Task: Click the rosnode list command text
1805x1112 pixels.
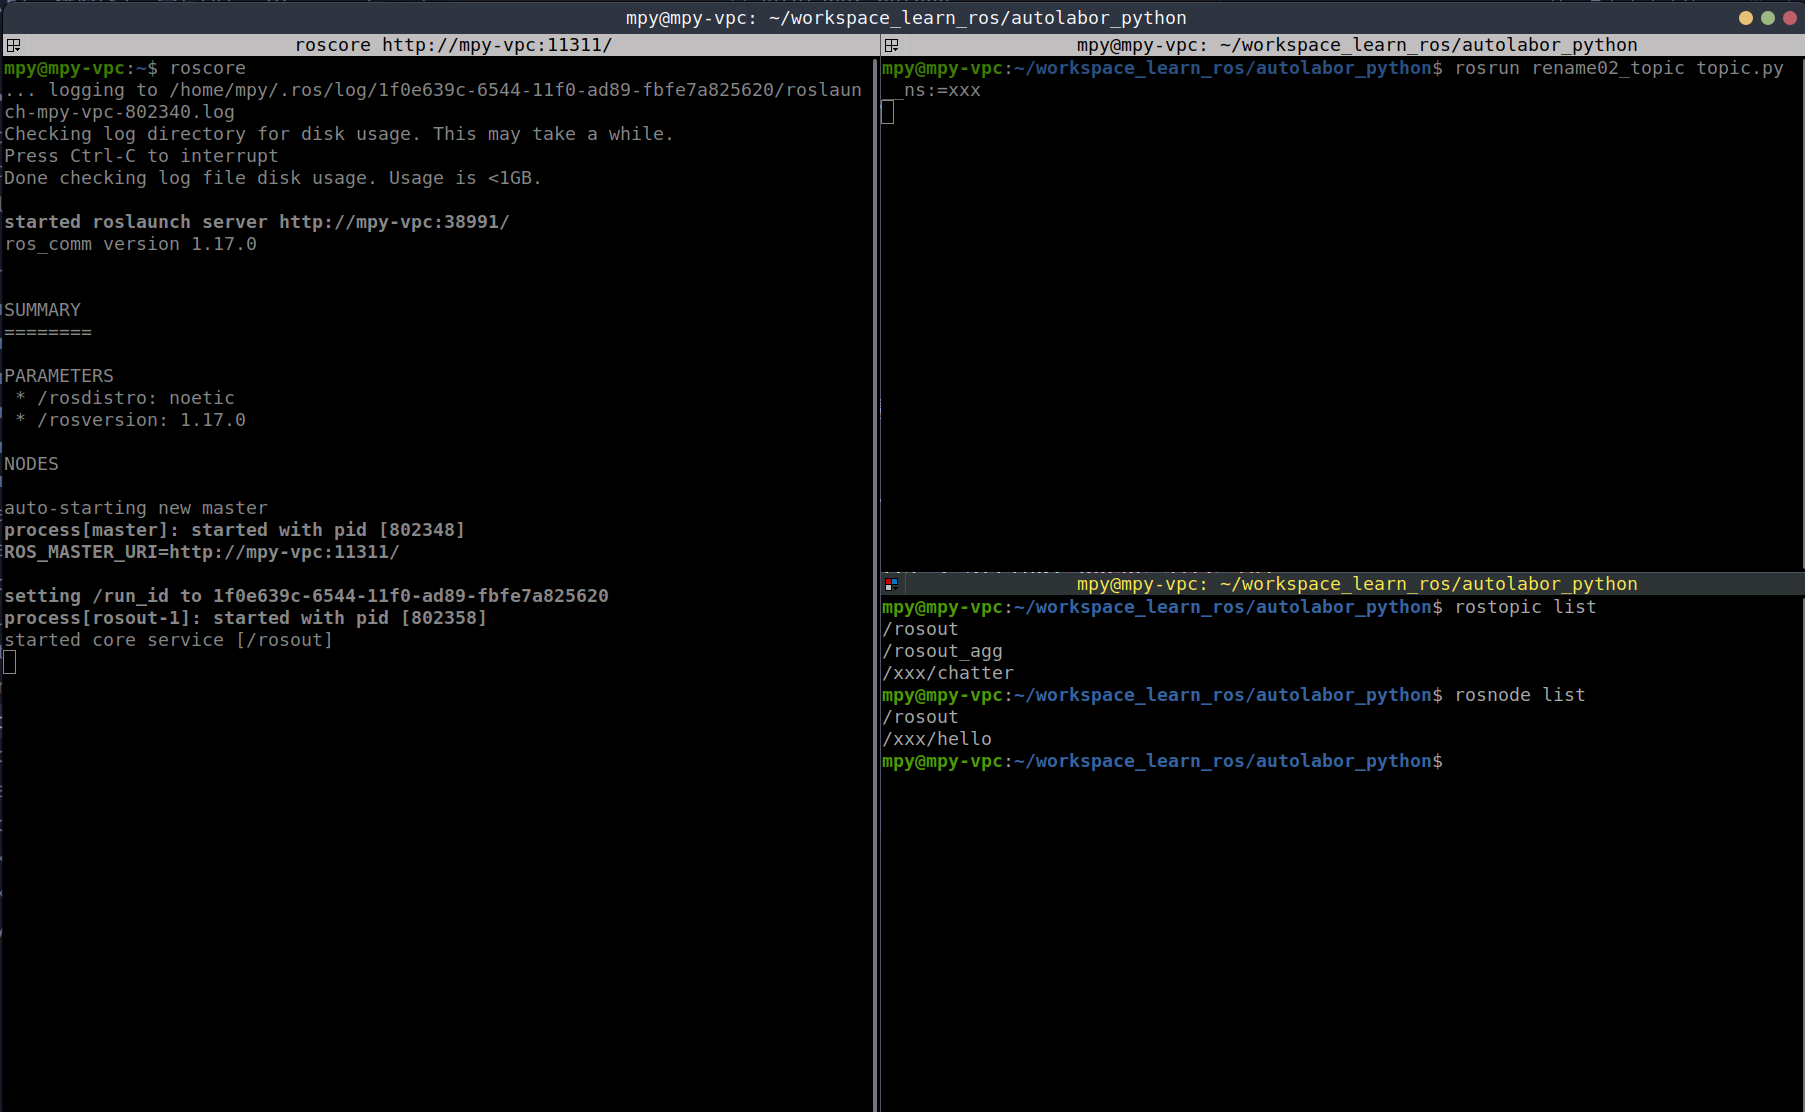Action: click(x=1519, y=695)
